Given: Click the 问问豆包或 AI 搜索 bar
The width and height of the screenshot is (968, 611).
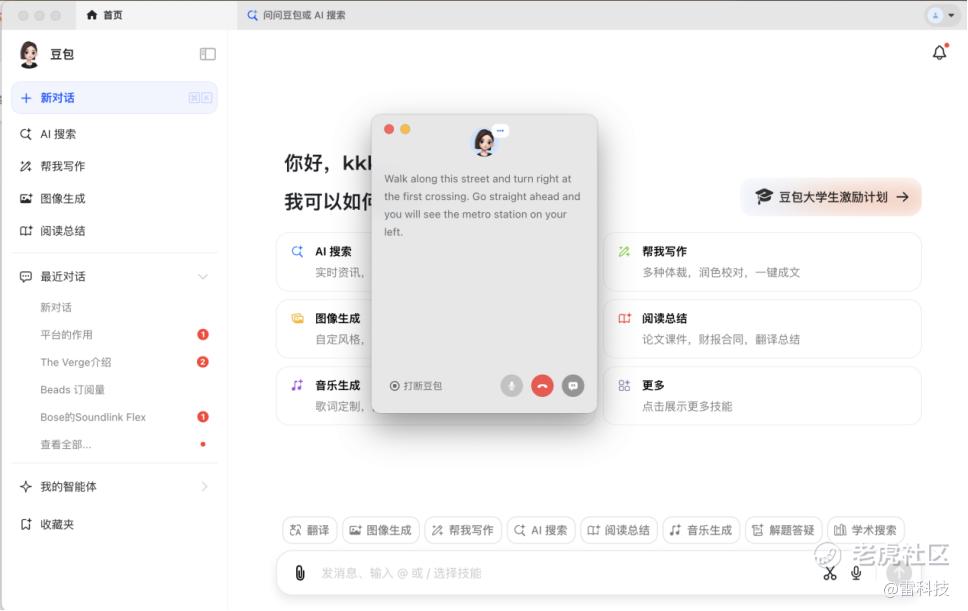Looking at the screenshot, I should 304,15.
